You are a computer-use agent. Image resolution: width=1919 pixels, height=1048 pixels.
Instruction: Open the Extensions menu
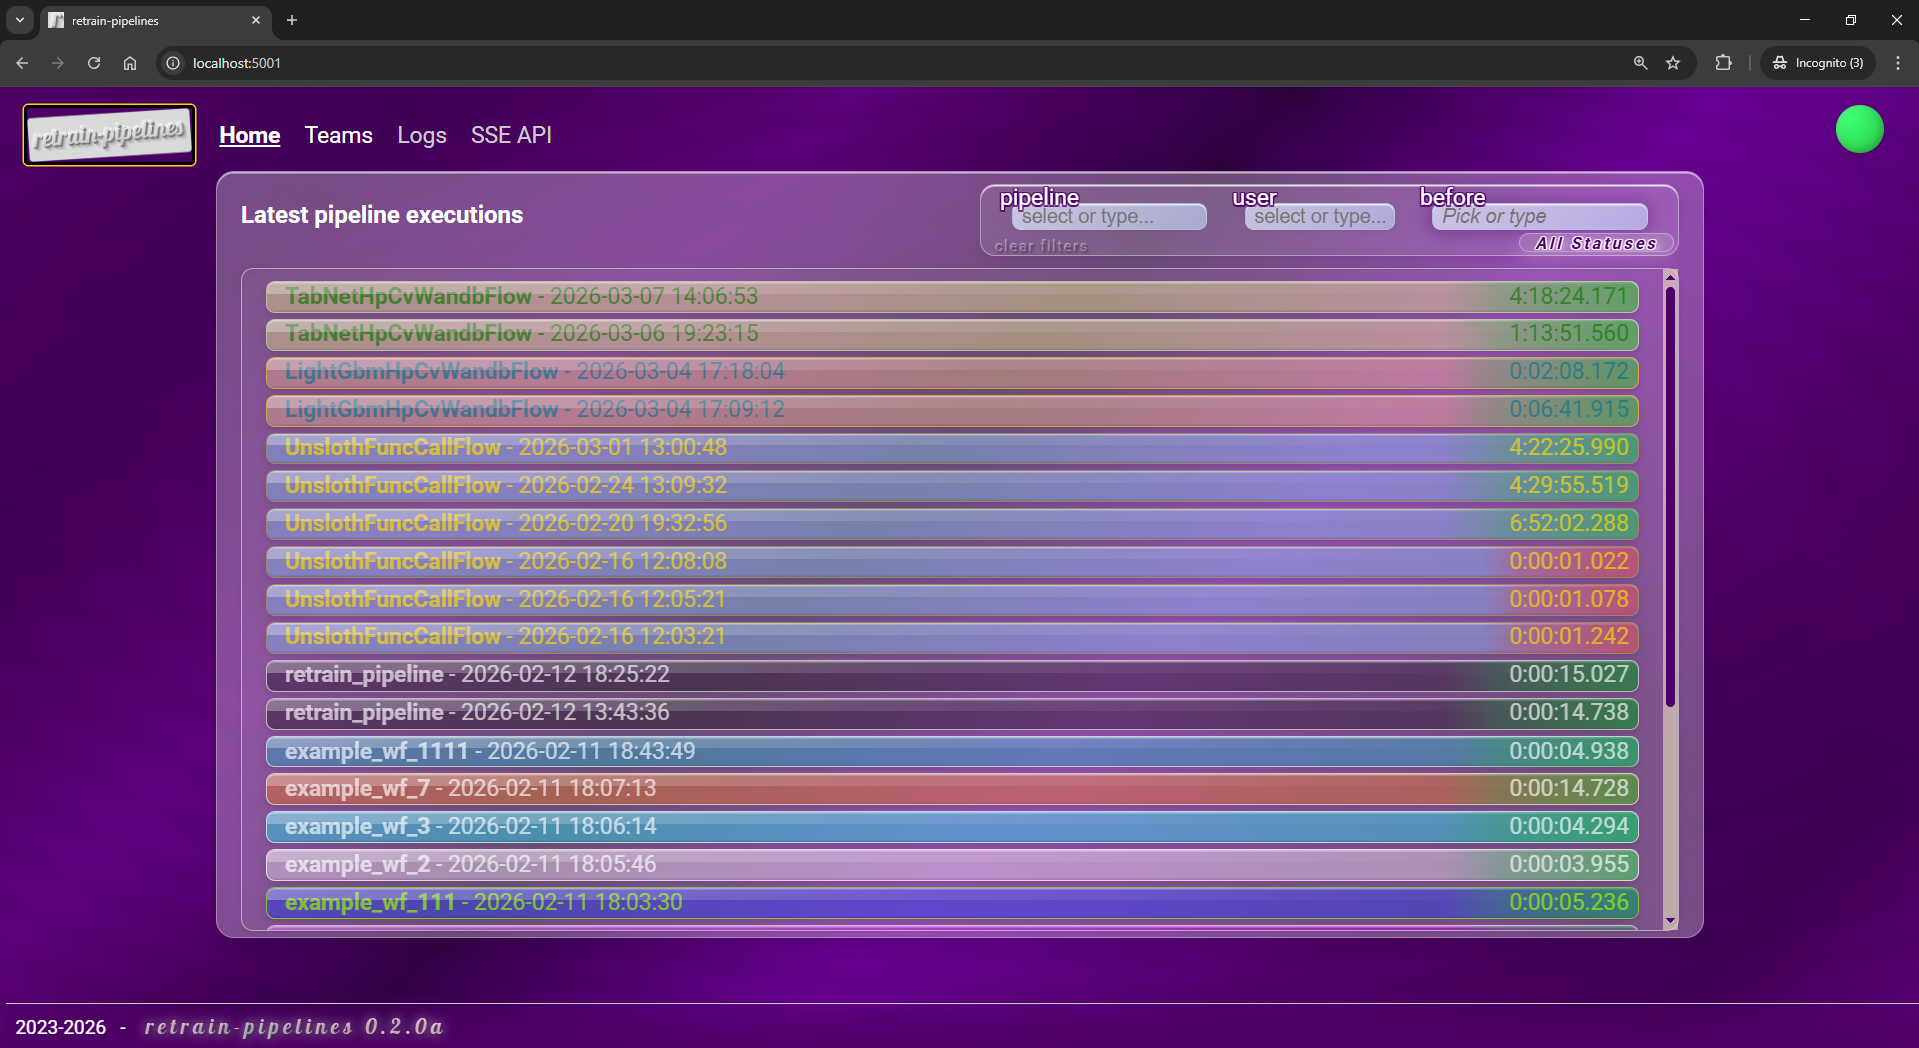(x=1723, y=63)
